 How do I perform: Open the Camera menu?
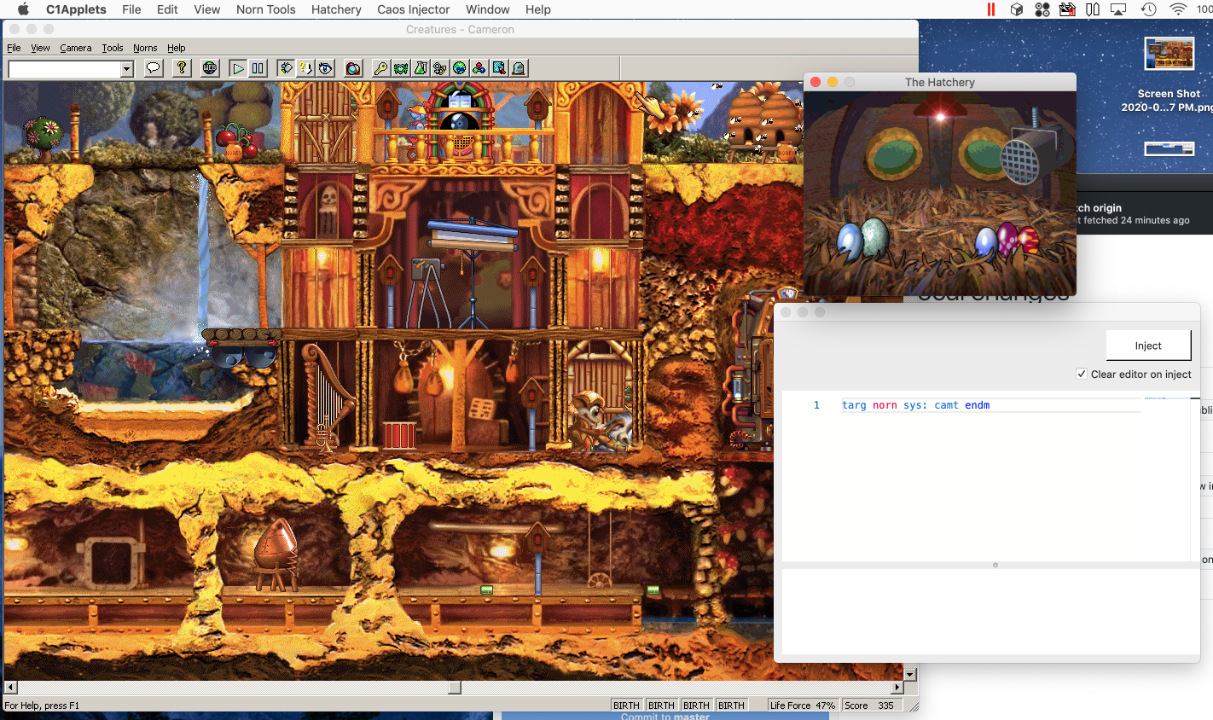click(75, 48)
